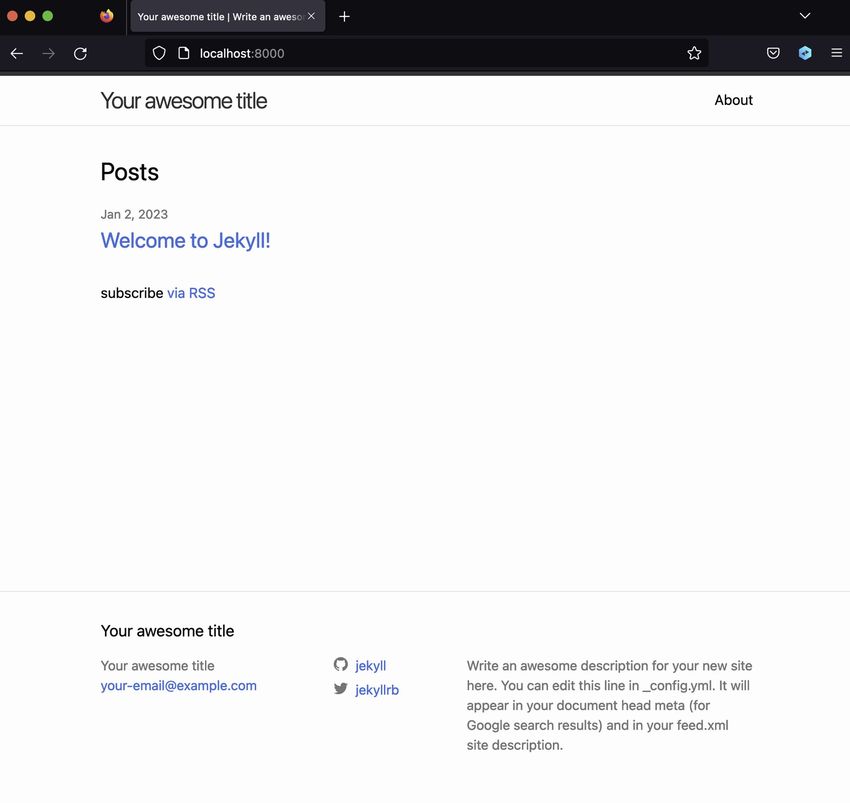Screen dimensions: 850x803
Task: Open the Pocket save icon
Action: pos(773,53)
